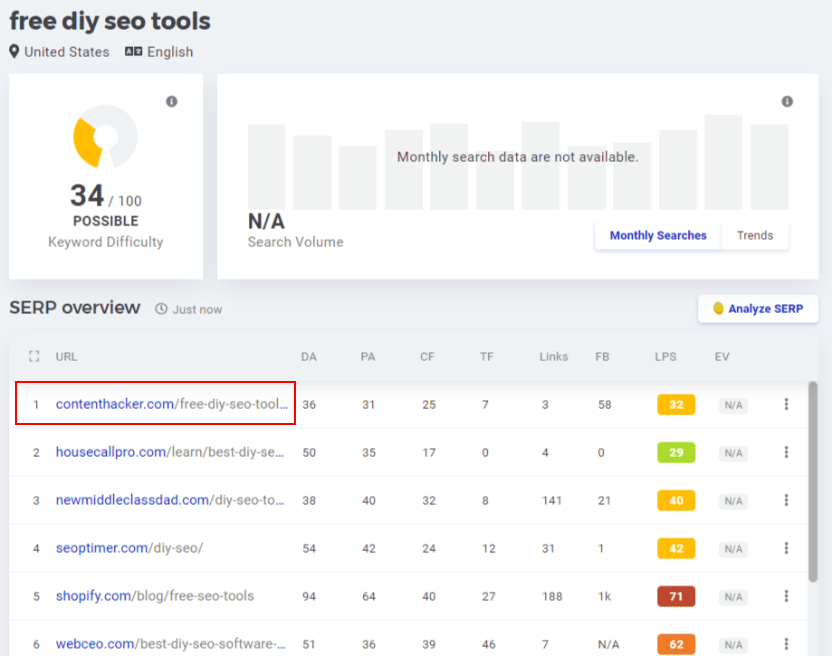The height and width of the screenshot is (656, 832).
Task: Switch to Trends tab
Action: point(755,235)
